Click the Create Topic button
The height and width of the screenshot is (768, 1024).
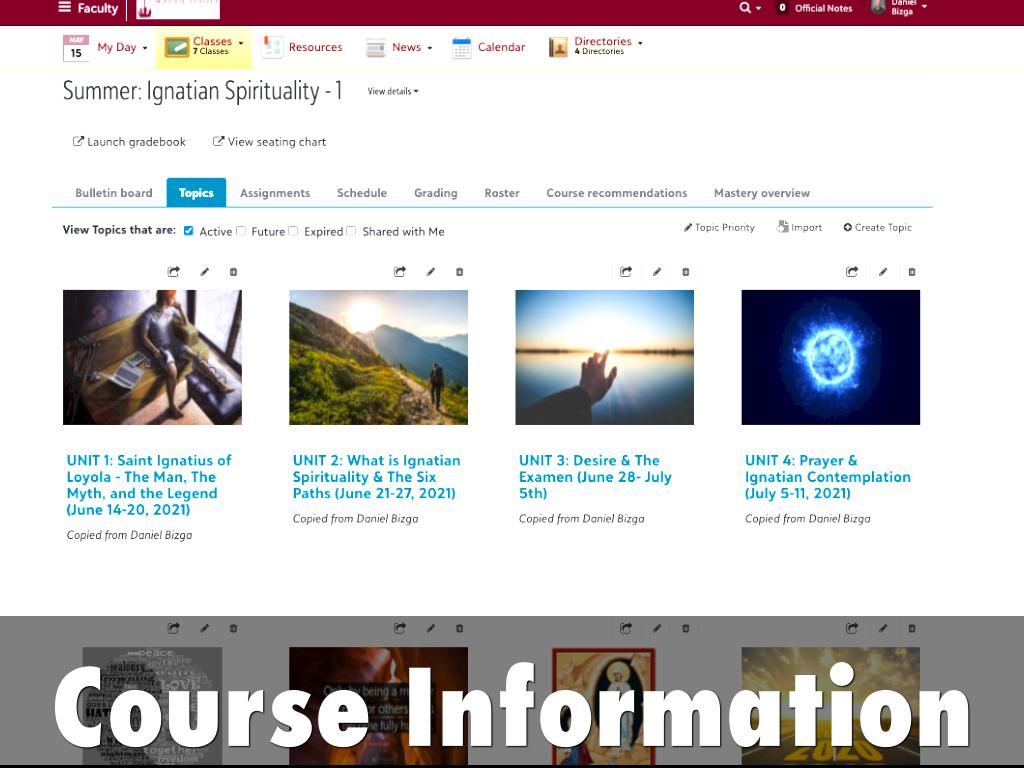click(x=877, y=227)
